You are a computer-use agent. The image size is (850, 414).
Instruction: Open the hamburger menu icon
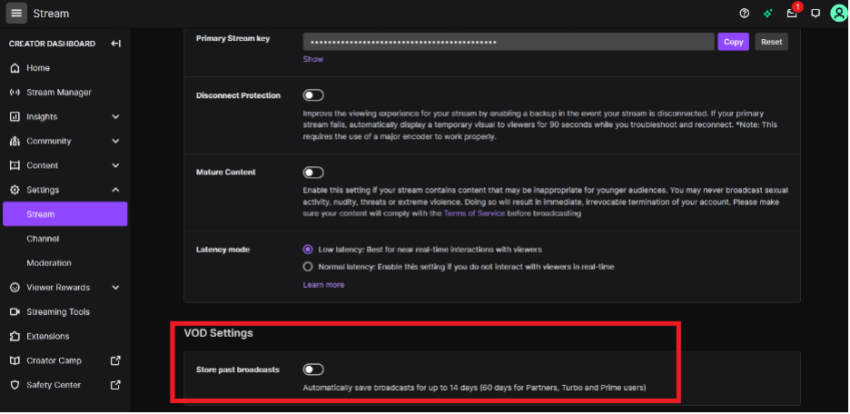pyautogui.click(x=17, y=13)
